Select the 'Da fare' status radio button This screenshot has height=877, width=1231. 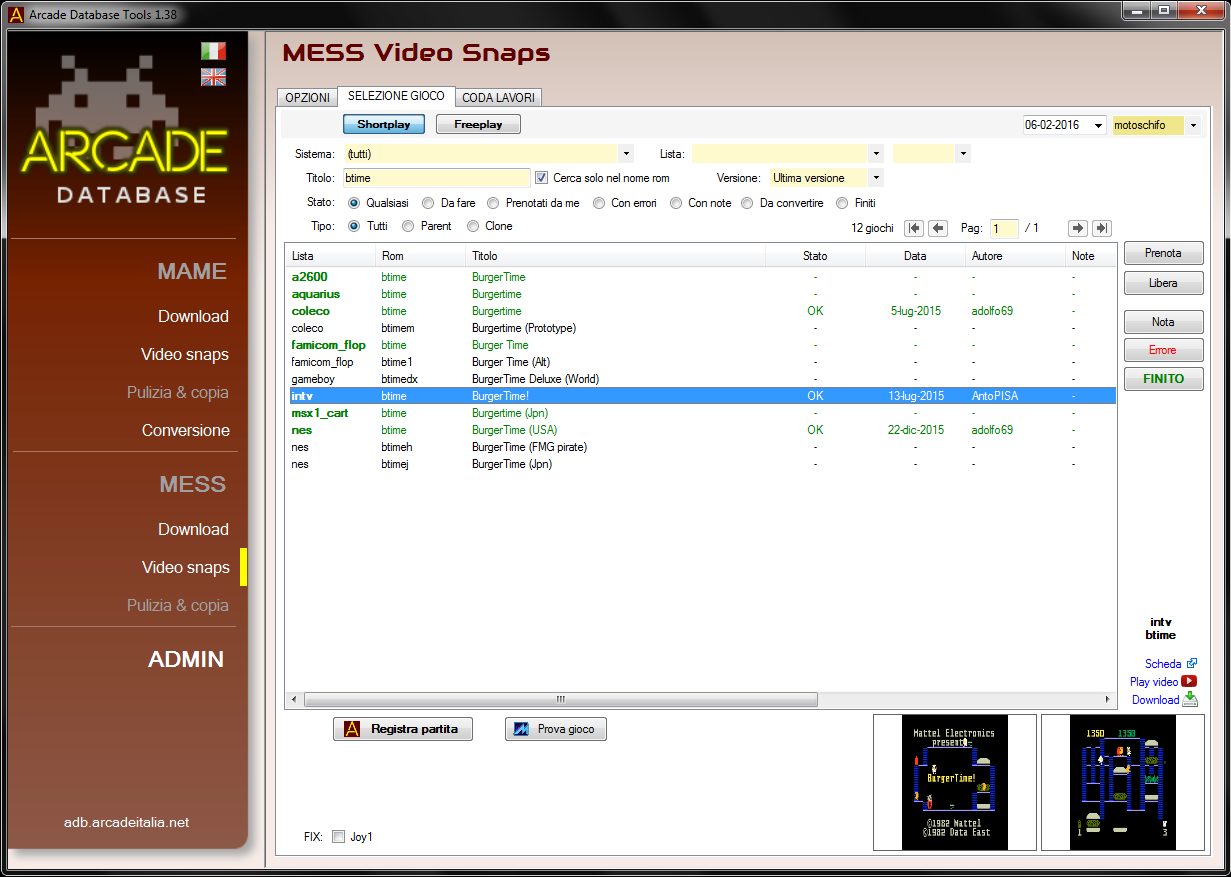(429, 203)
